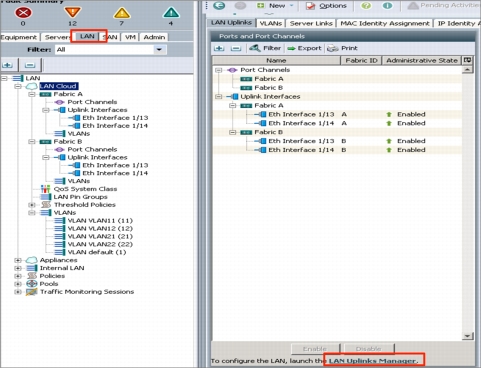
Task: Click the yellow minor faults triangle icon
Action: pyautogui.click(x=122, y=13)
